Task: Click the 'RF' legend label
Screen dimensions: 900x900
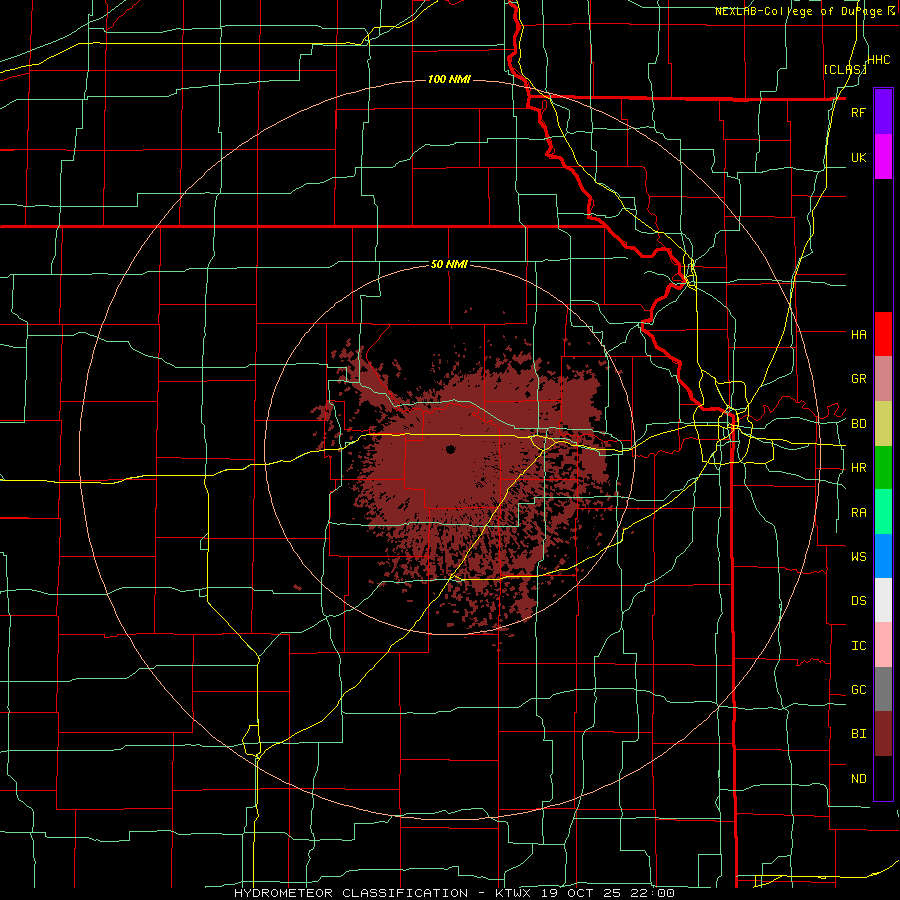Action: tap(858, 112)
